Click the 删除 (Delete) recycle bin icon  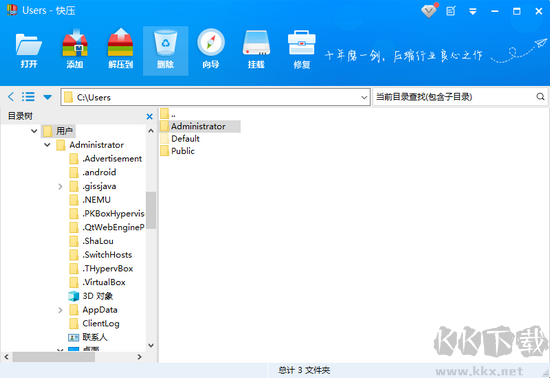tap(166, 50)
